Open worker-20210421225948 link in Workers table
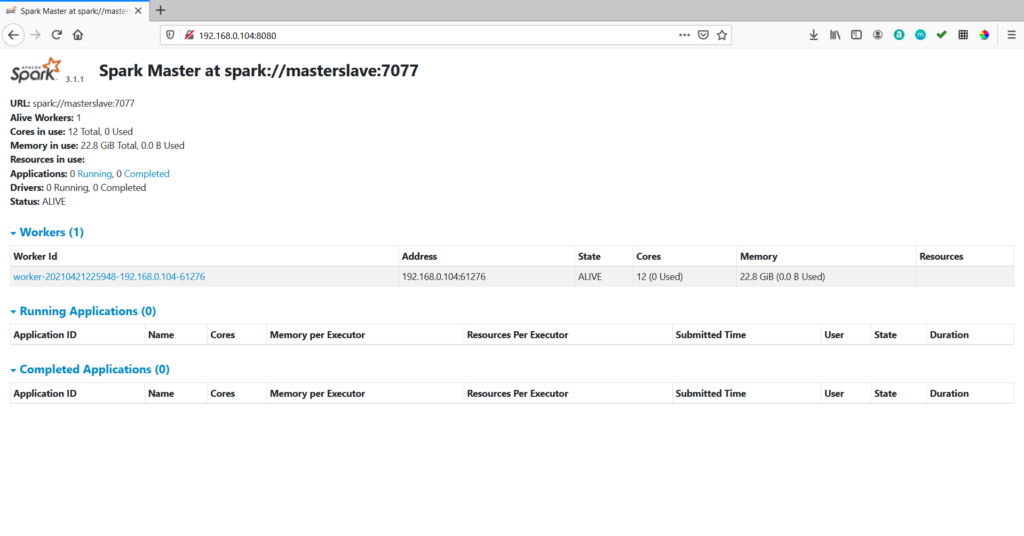This screenshot has width=1024, height=536. [x=109, y=277]
